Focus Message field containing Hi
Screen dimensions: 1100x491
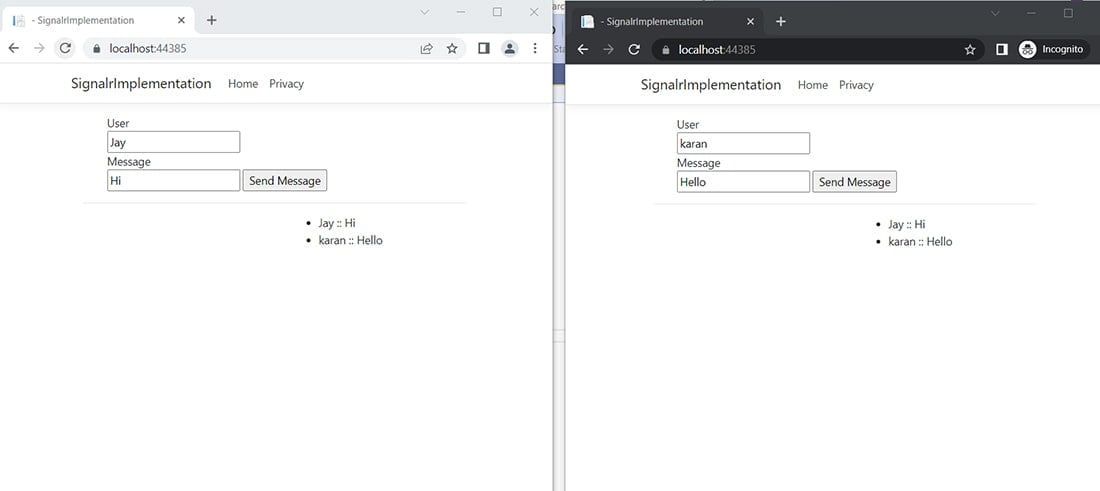click(173, 180)
